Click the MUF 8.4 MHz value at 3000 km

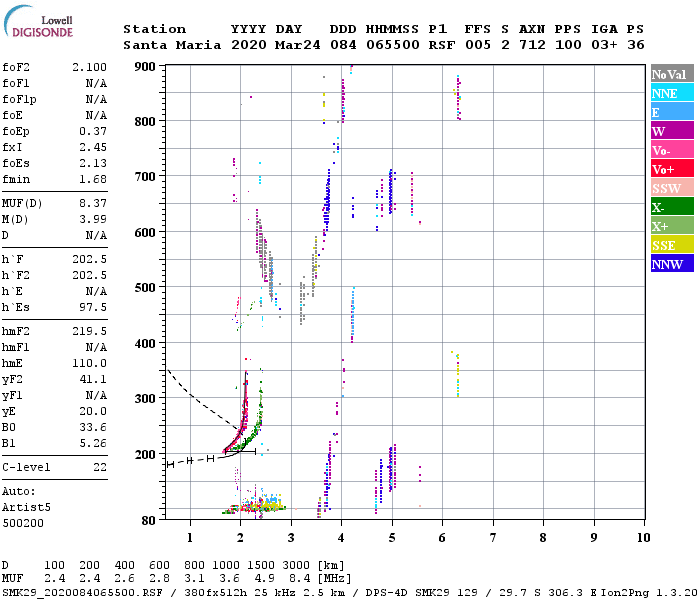click(300, 579)
